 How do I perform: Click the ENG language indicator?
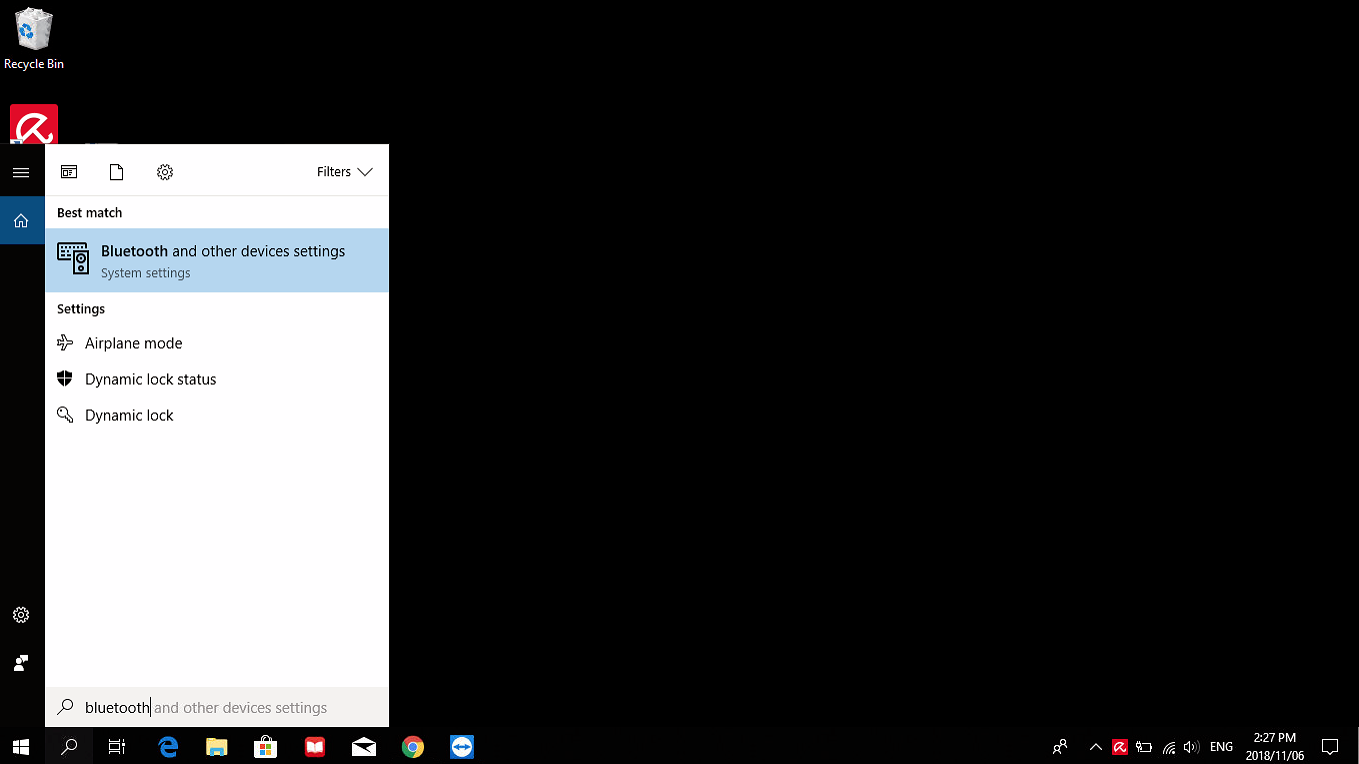(x=1221, y=747)
